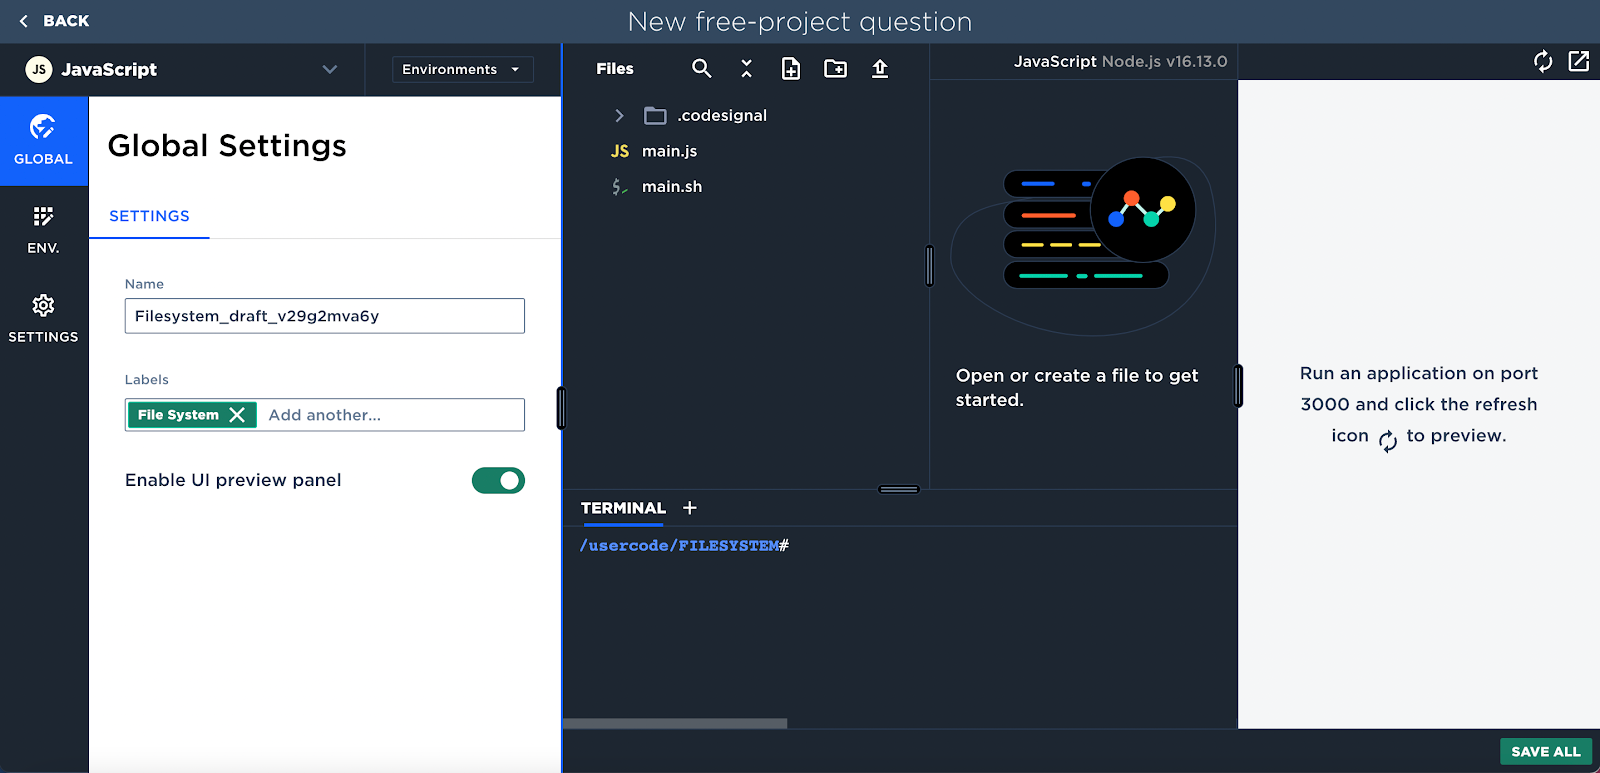Click the .codesignal folder icon
The width and height of the screenshot is (1600, 773).
655,116
